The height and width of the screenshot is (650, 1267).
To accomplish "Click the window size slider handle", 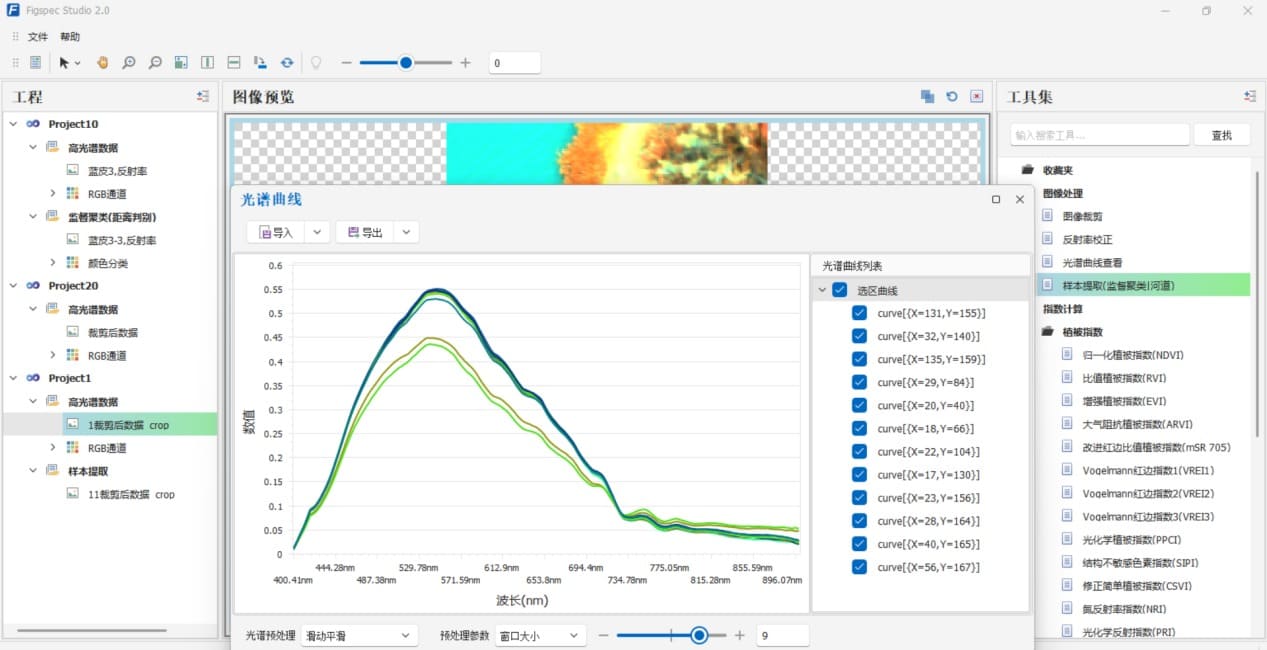I will (x=699, y=635).
